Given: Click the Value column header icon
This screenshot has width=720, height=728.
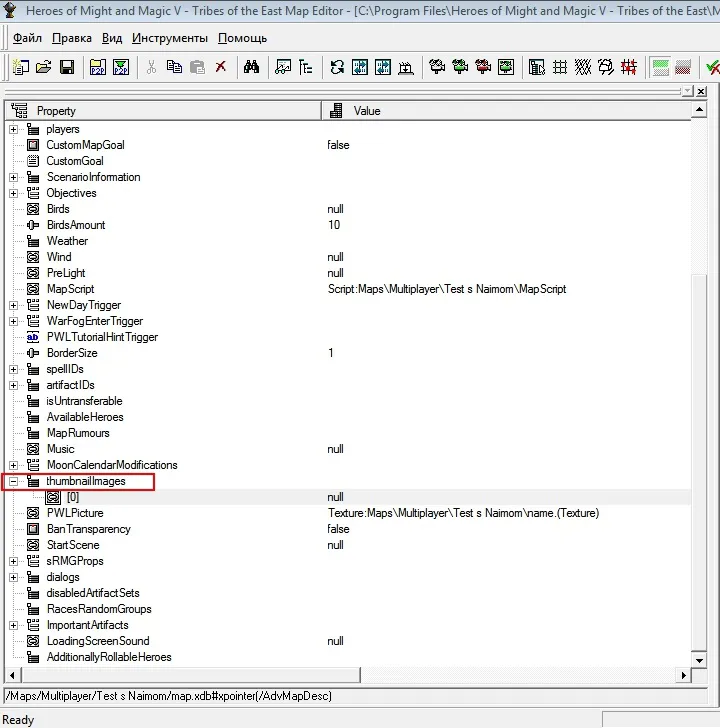Looking at the screenshot, I should (x=336, y=110).
